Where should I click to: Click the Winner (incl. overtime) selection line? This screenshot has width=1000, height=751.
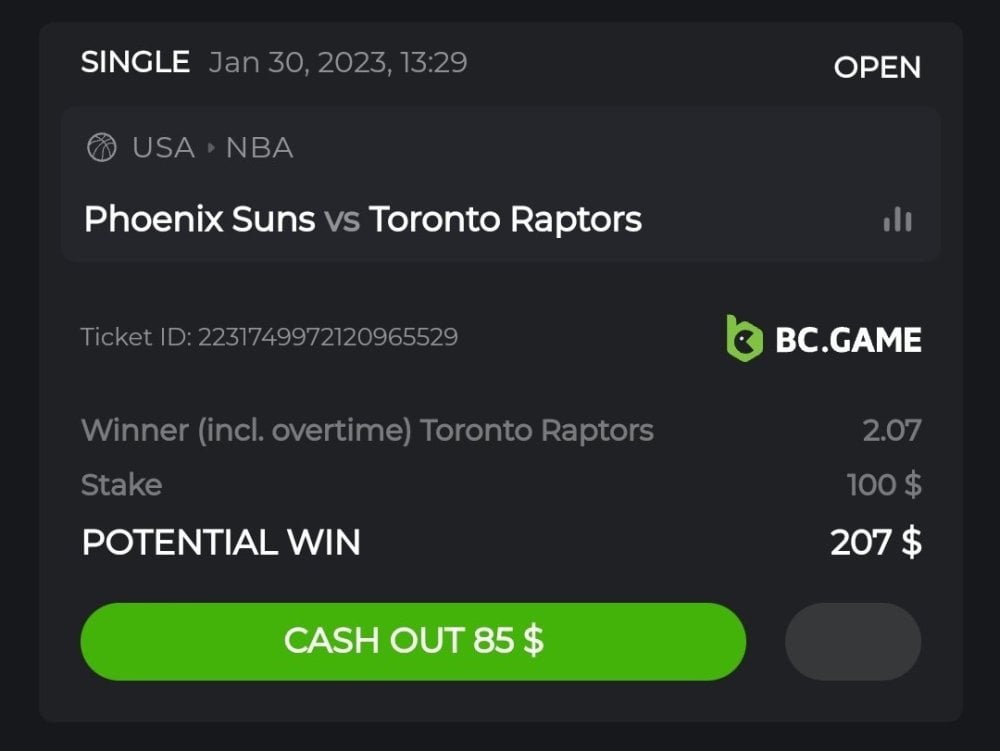point(367,431)
